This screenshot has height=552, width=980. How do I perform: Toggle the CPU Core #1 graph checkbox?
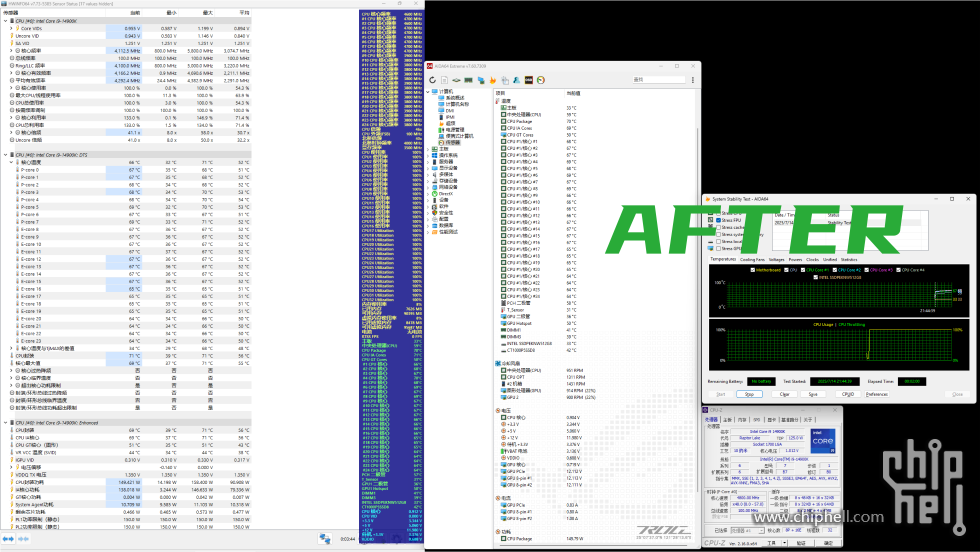tap(803, 269)
